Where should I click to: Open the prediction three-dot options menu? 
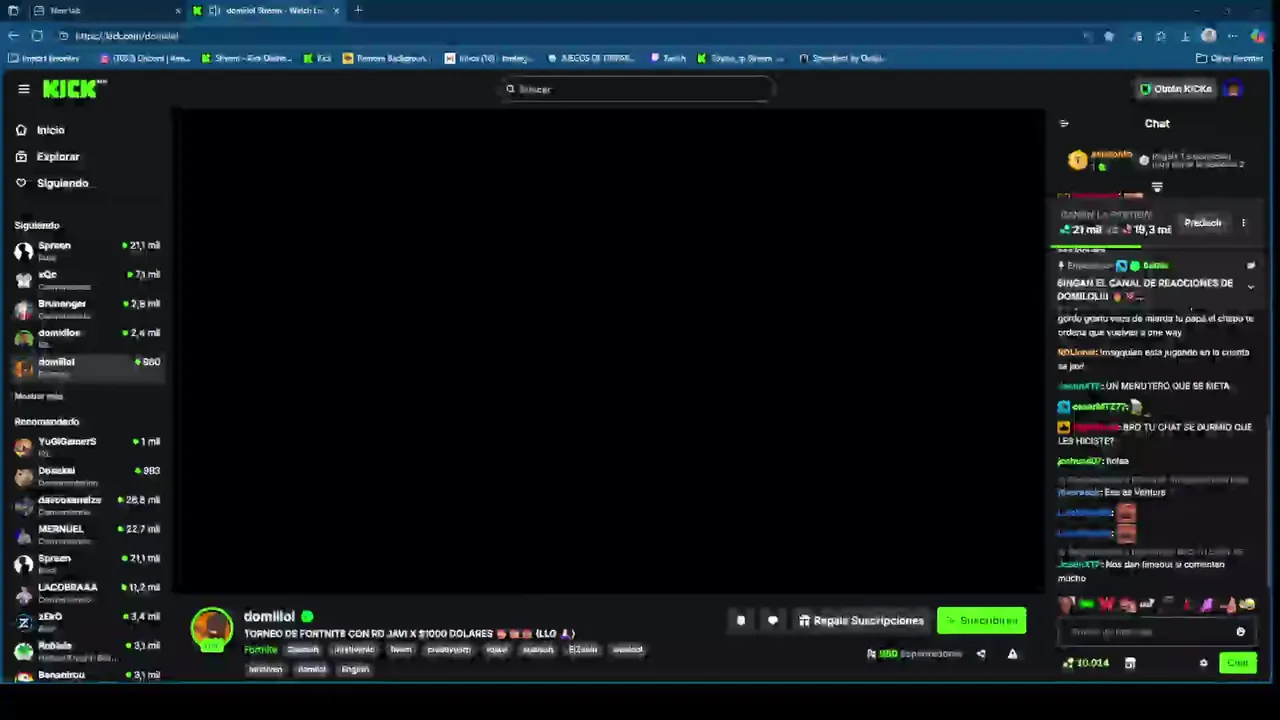(1243, 223)
